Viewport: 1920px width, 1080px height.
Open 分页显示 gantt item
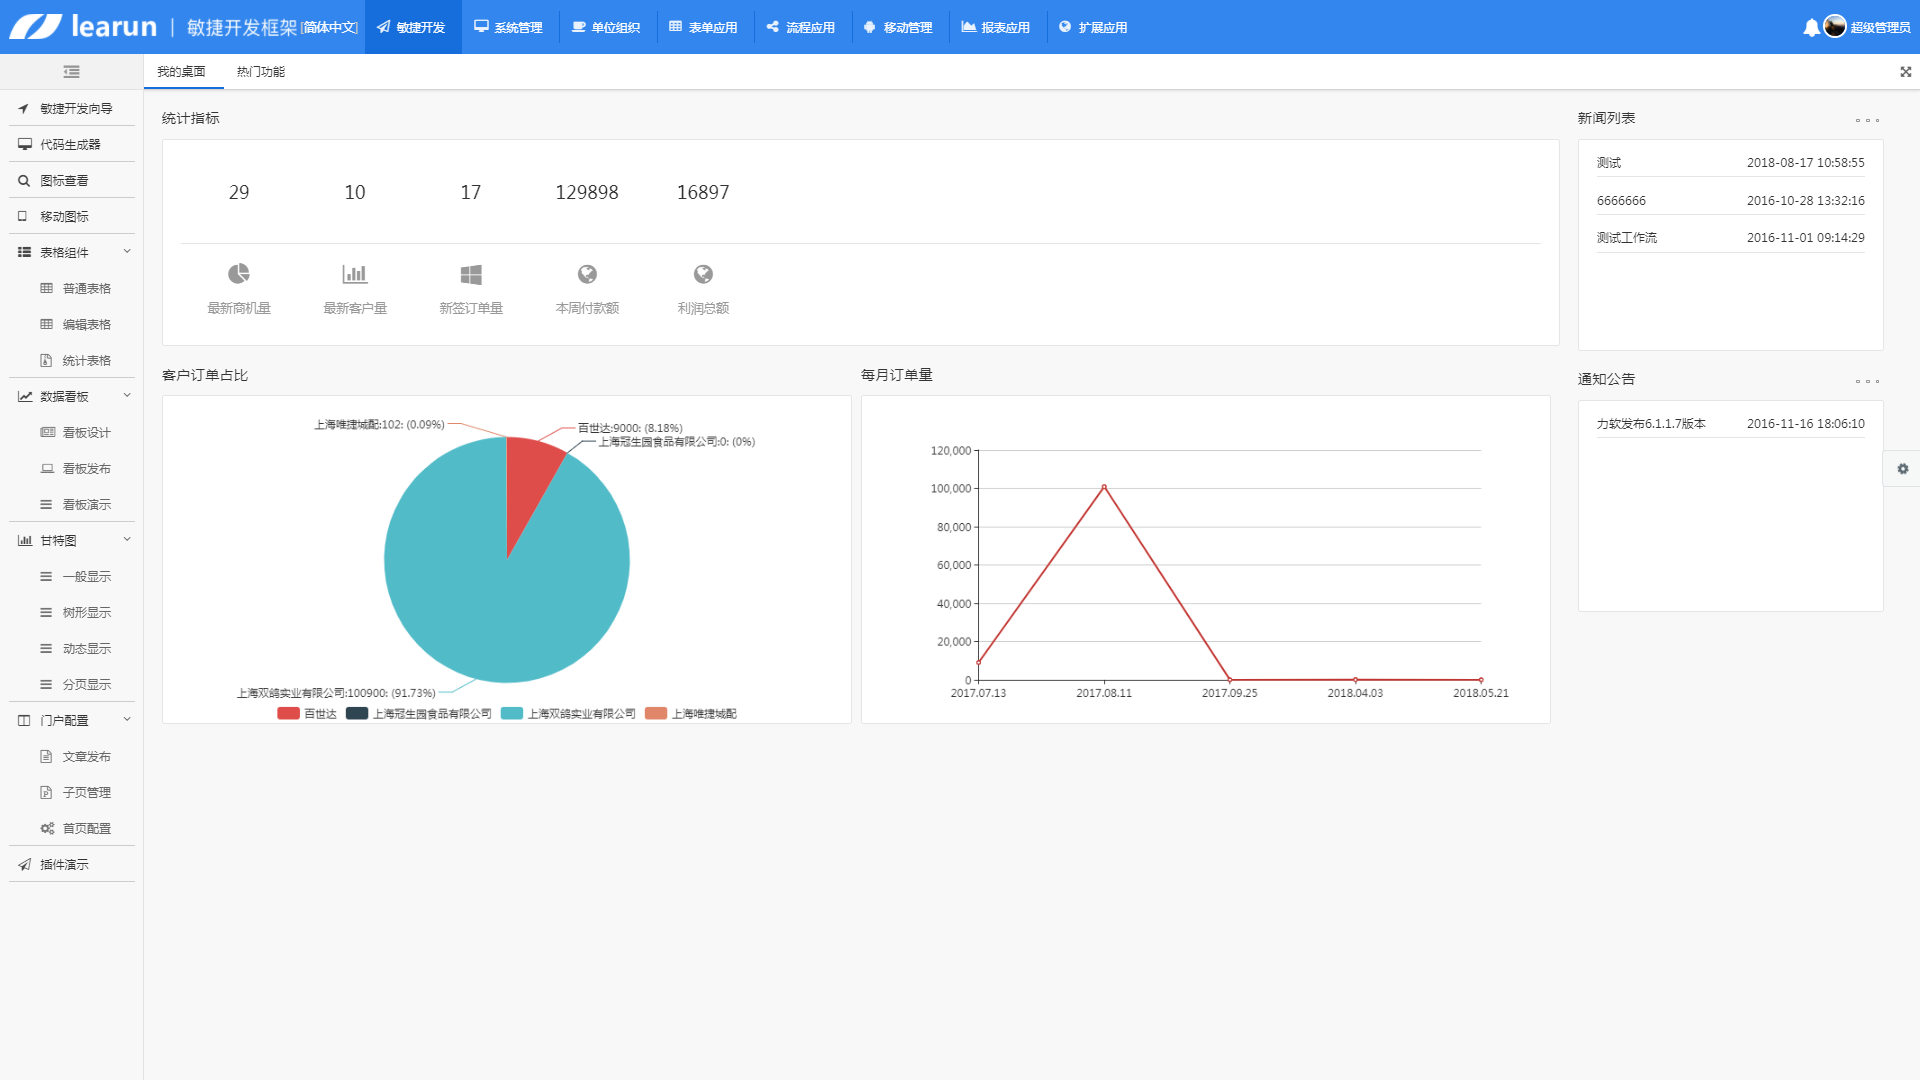(x=76, y=684)
